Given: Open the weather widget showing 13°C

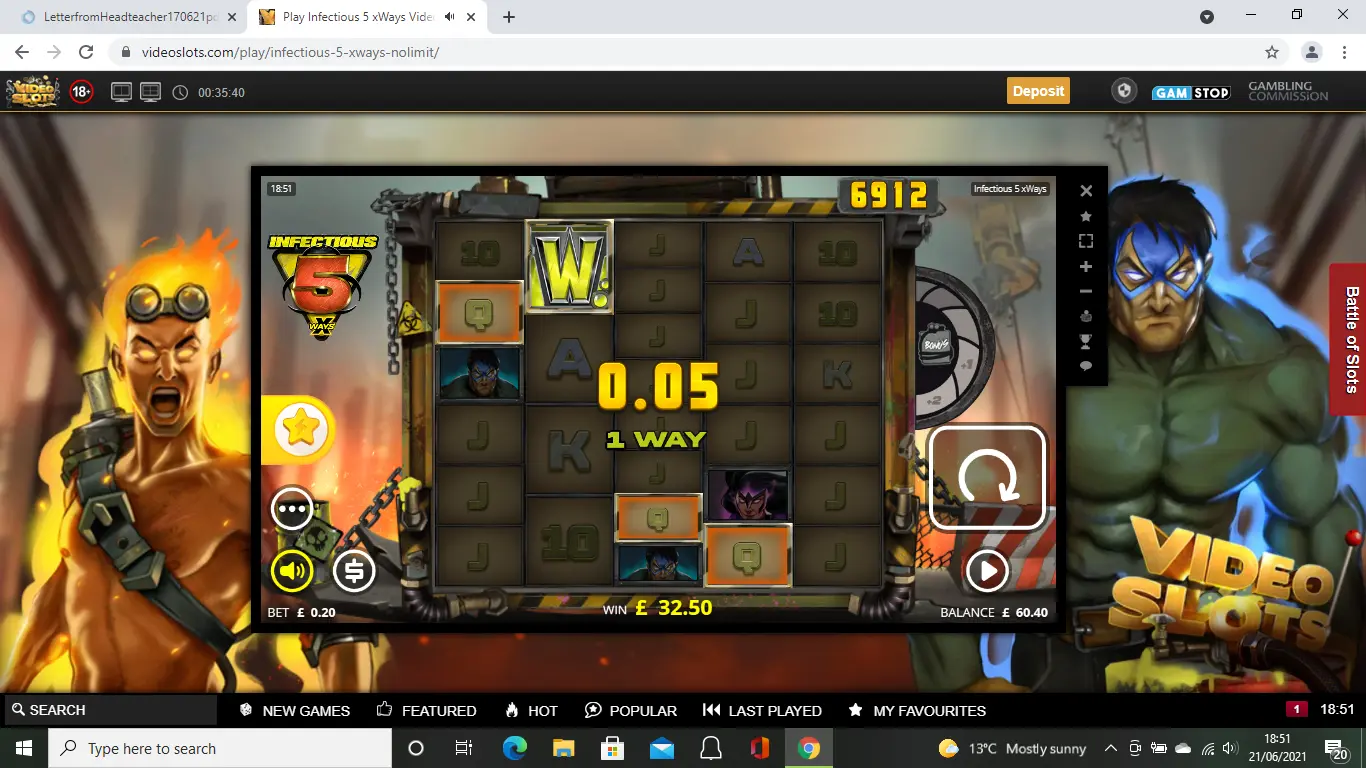Looking at the screenshot, I should click(x=1012, y=748).
